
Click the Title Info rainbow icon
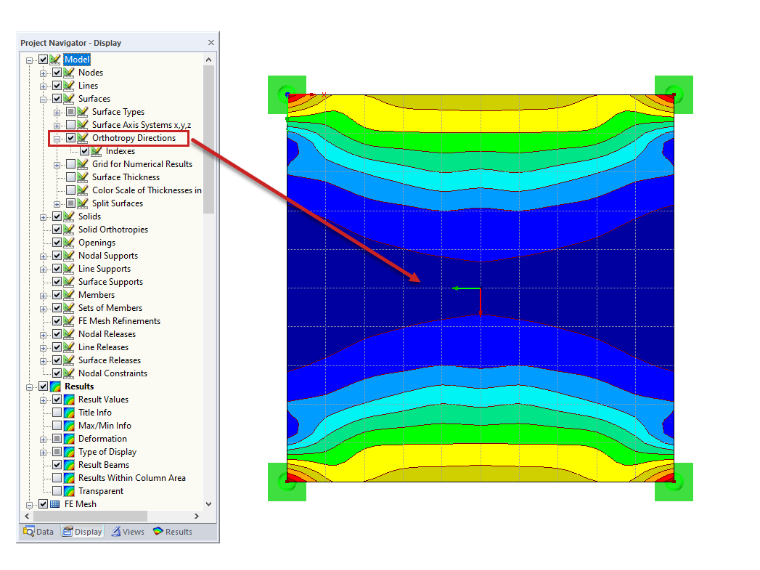[x=69, y=413]
